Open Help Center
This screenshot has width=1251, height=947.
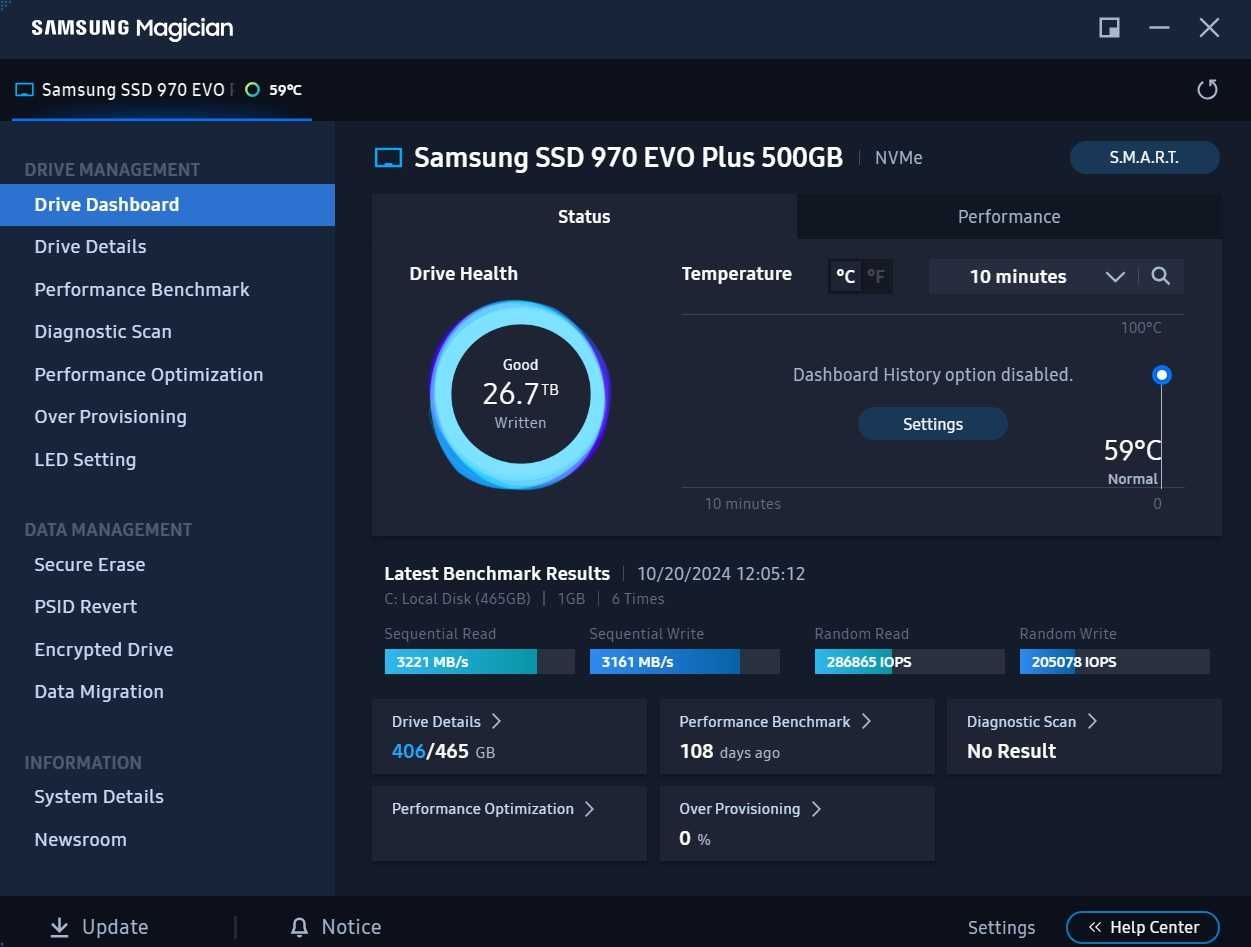[1143, 928]
